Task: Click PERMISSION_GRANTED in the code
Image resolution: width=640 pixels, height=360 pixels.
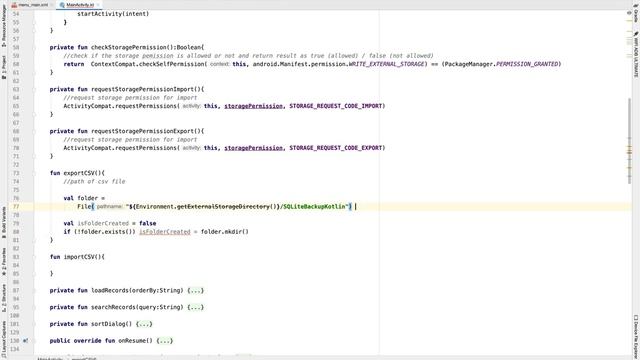Action: point(527,64)
